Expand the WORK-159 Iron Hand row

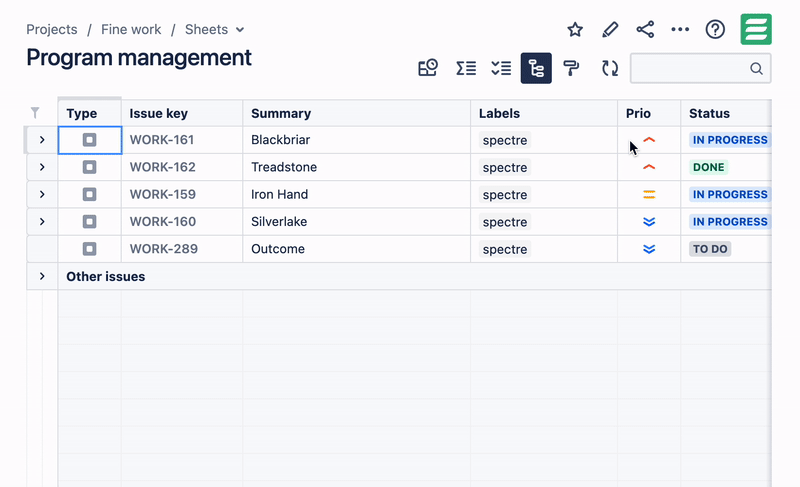click(42, 194)
